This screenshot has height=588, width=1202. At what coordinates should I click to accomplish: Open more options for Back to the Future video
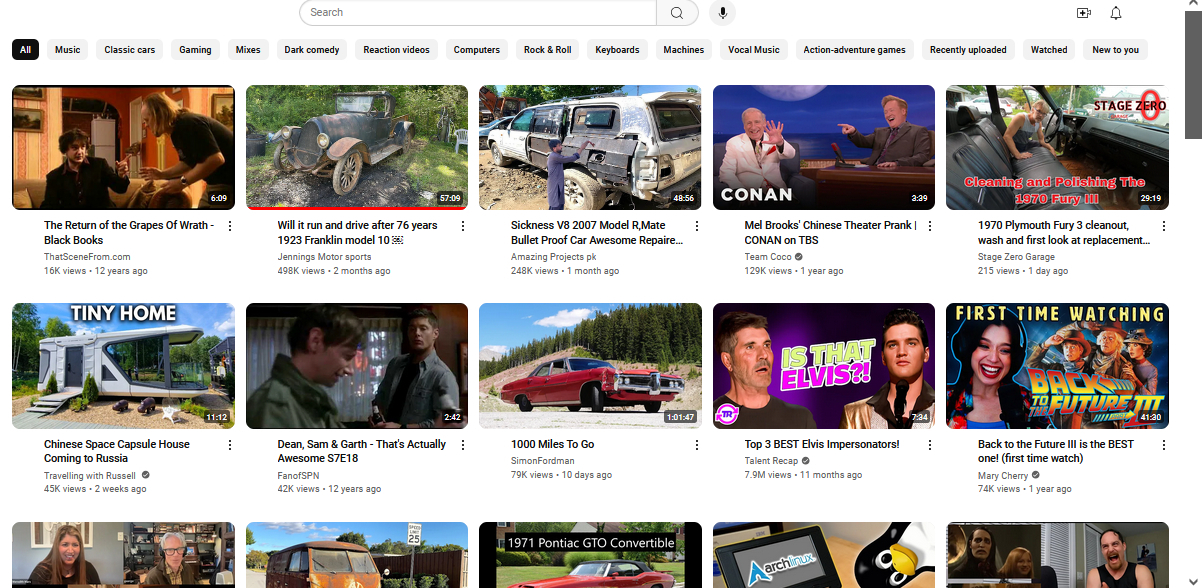(1163, 445)
